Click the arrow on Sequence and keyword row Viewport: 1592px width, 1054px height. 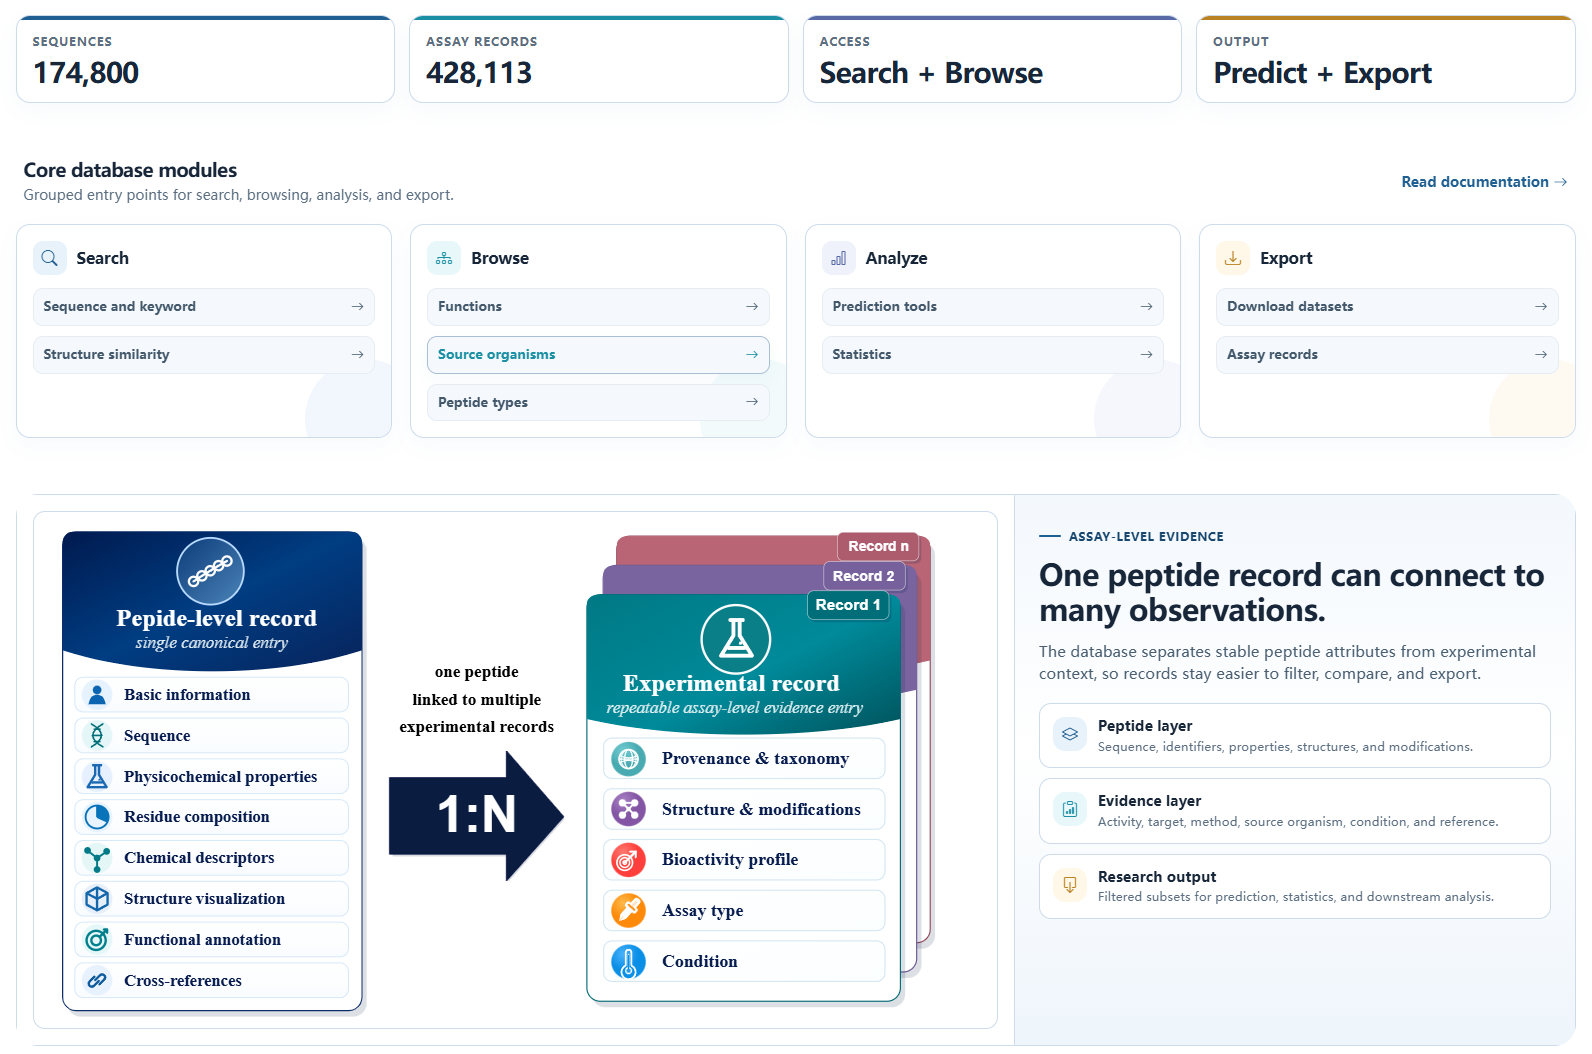(357, 307)
